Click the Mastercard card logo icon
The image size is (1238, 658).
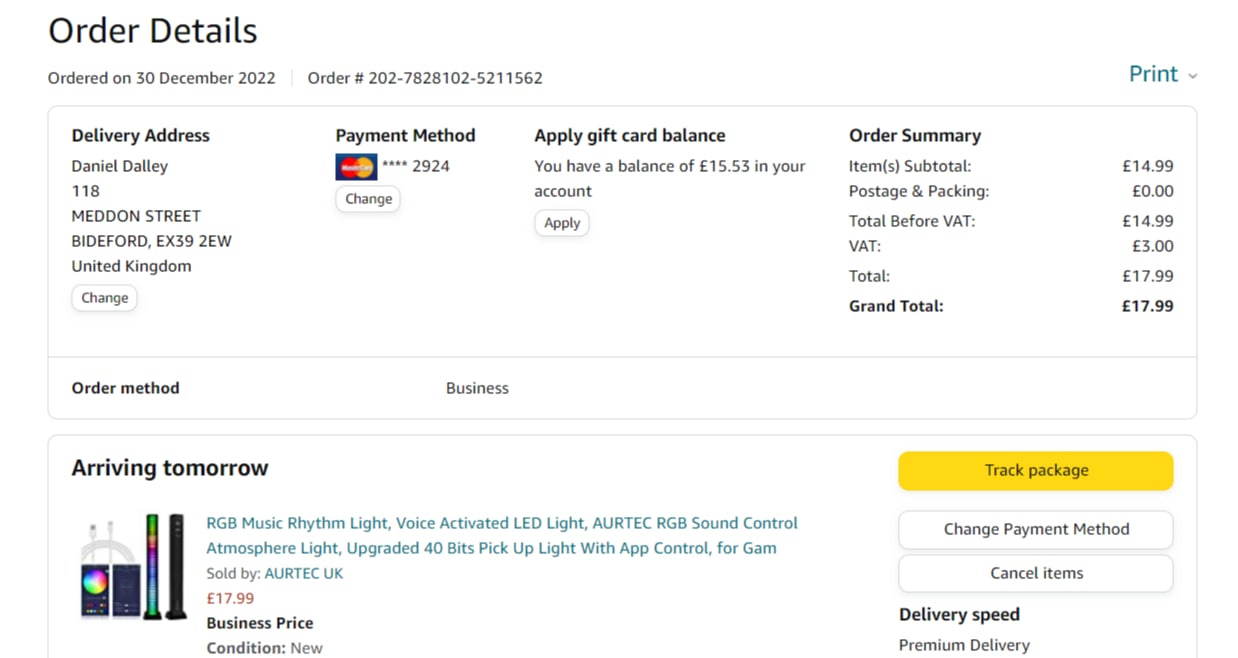(356, 167)
